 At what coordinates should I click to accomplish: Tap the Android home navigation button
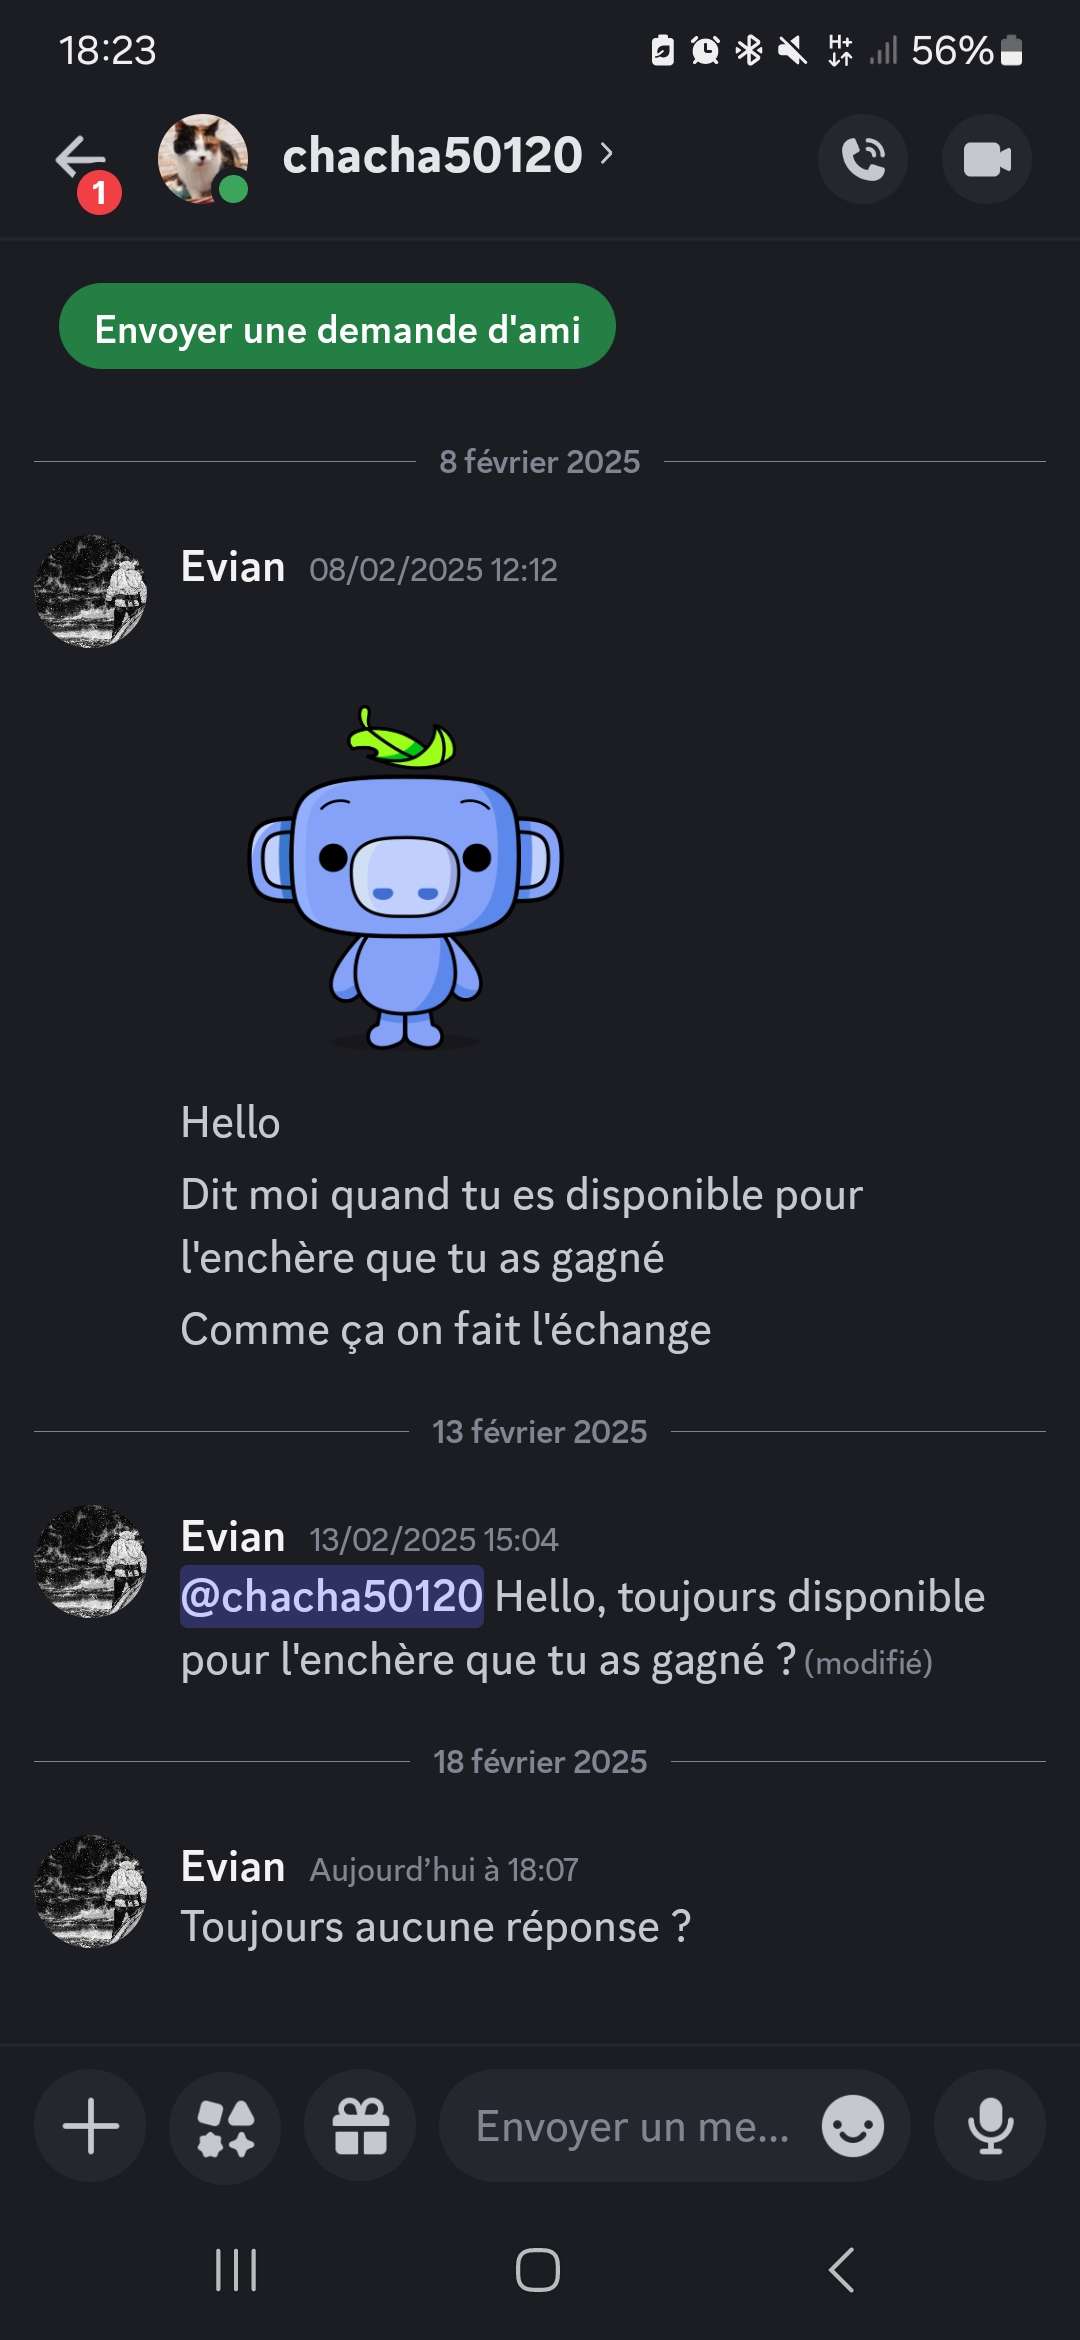click(x=538, y=2270)
